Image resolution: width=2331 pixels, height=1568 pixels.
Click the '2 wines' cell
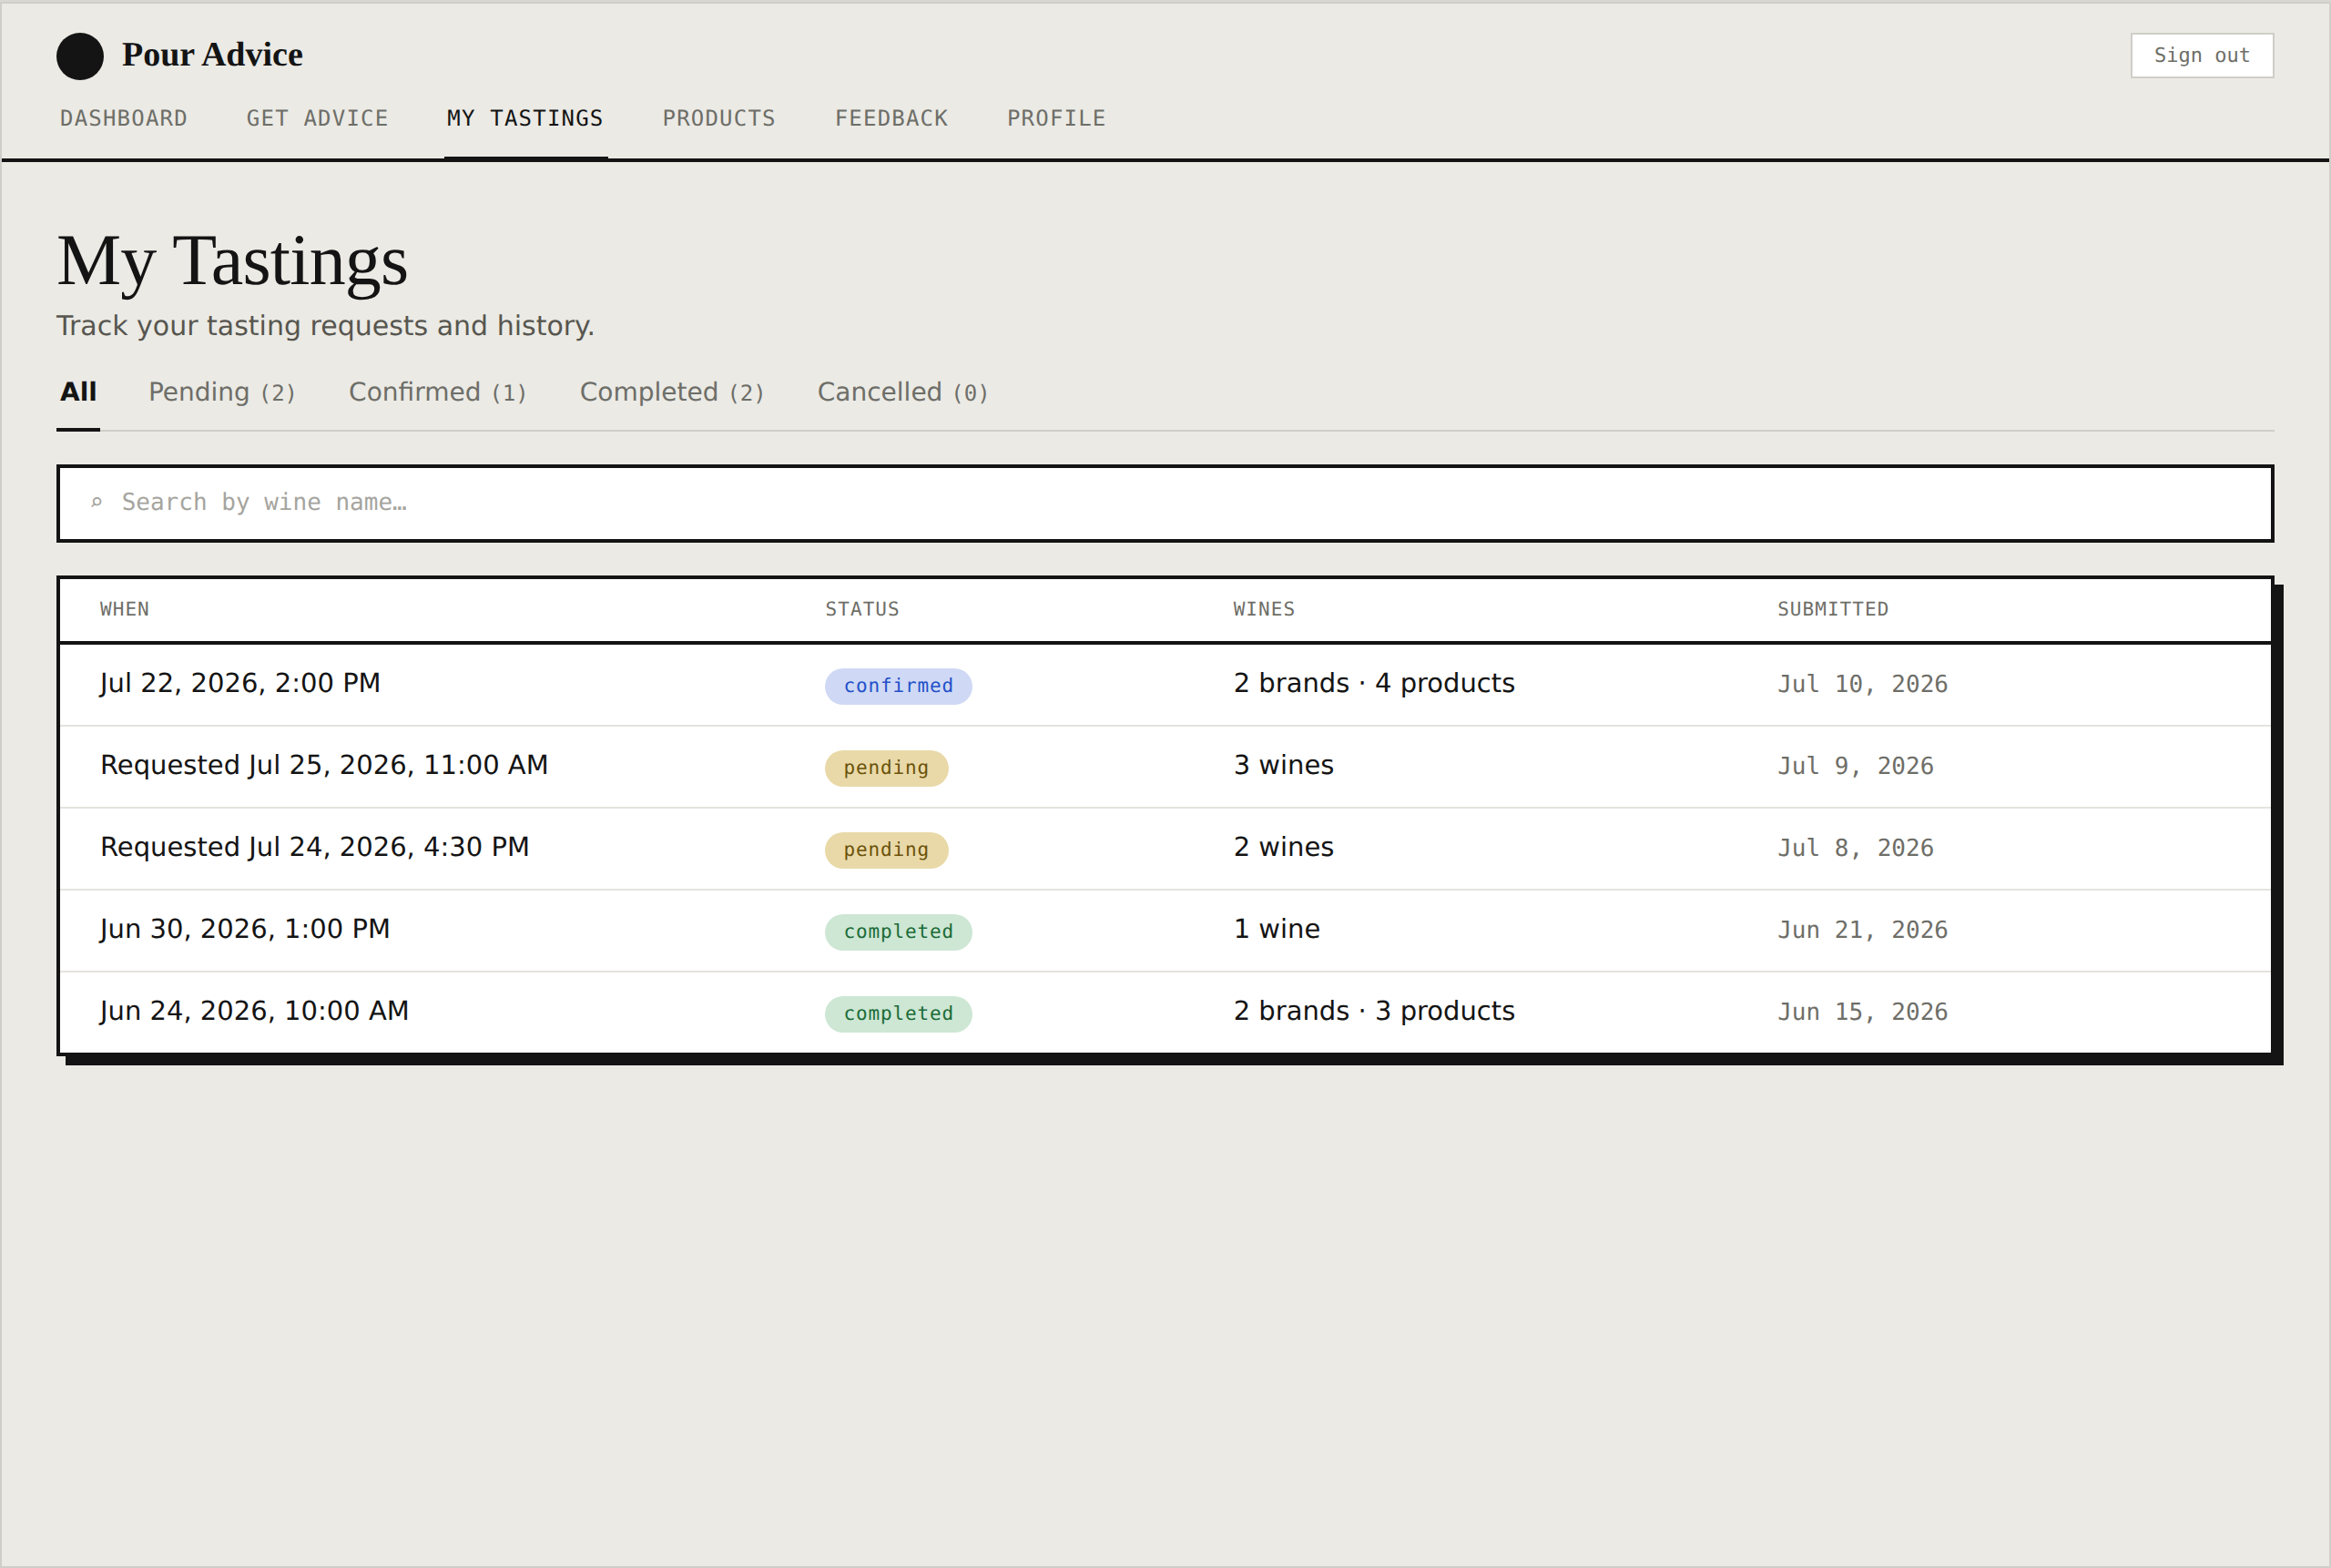pyautogui.click(x=1283, y=847)
